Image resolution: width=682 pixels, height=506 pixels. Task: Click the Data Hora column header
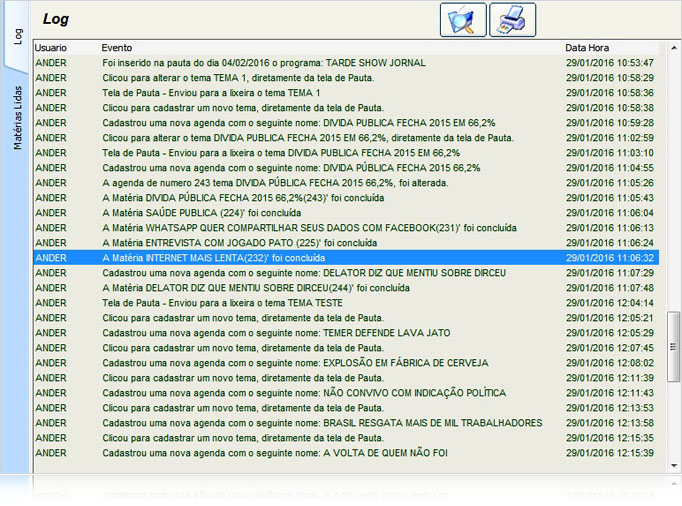pyautogui.click(x=587, y=47)
